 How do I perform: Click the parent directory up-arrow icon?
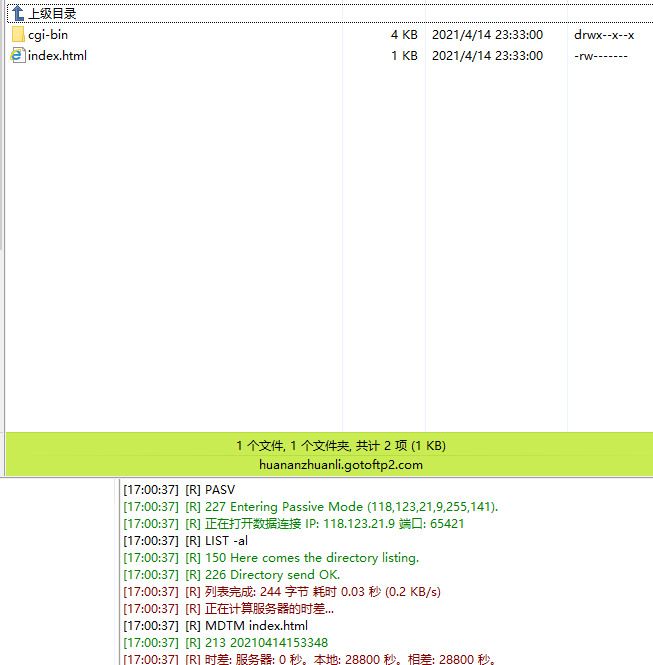point(18,13)
